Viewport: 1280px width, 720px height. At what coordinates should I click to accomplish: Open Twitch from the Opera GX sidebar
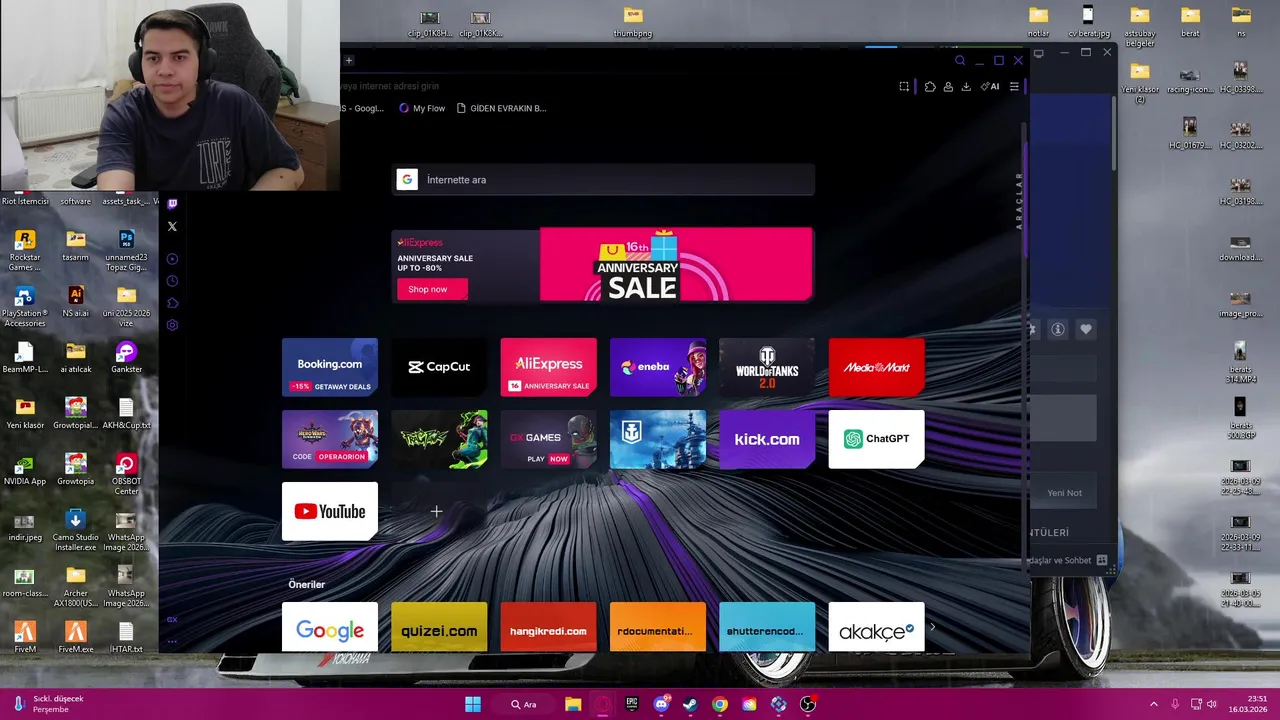coord(172,204)
